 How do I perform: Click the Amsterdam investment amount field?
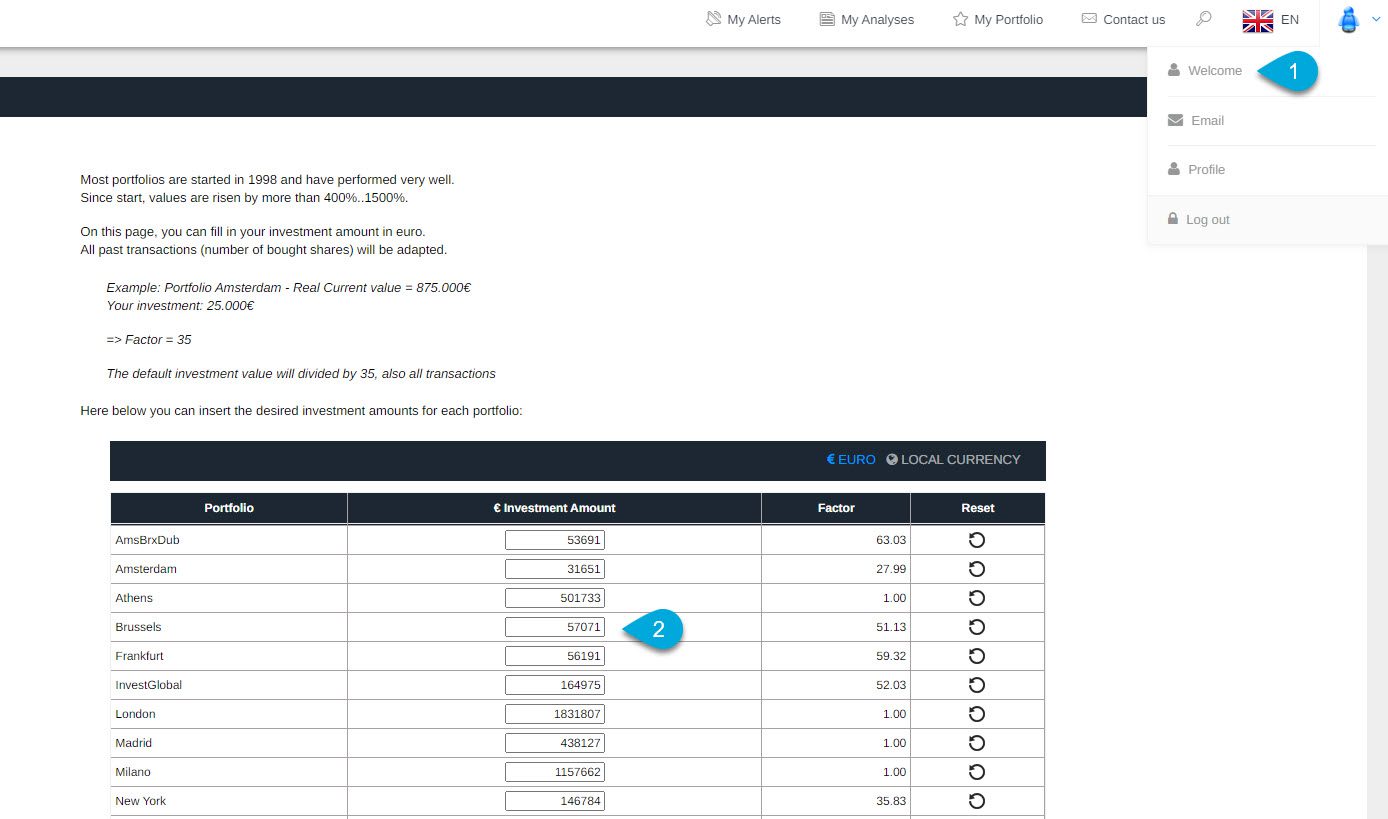click(x=554, y=569)
